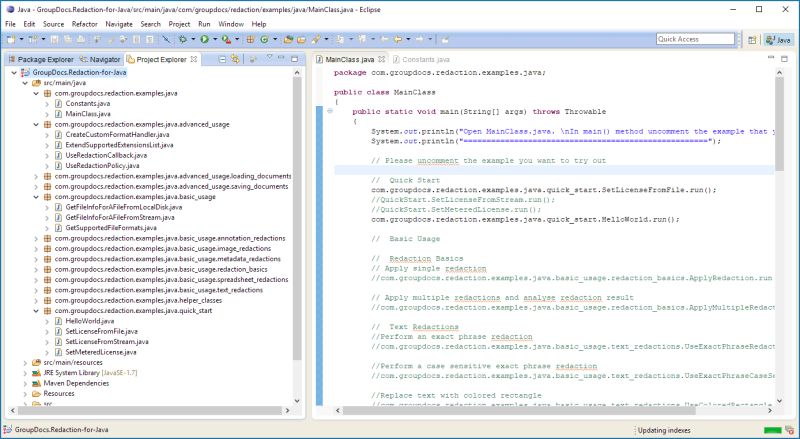Select SetMeteredLicense.java file

(x=101, y=352)
